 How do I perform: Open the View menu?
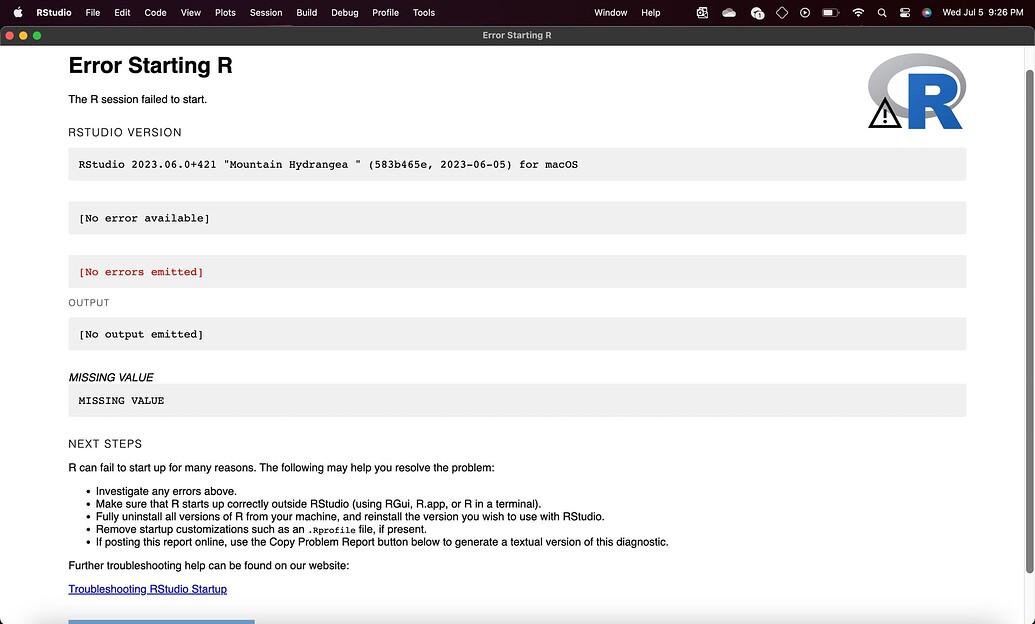point(191,13)
